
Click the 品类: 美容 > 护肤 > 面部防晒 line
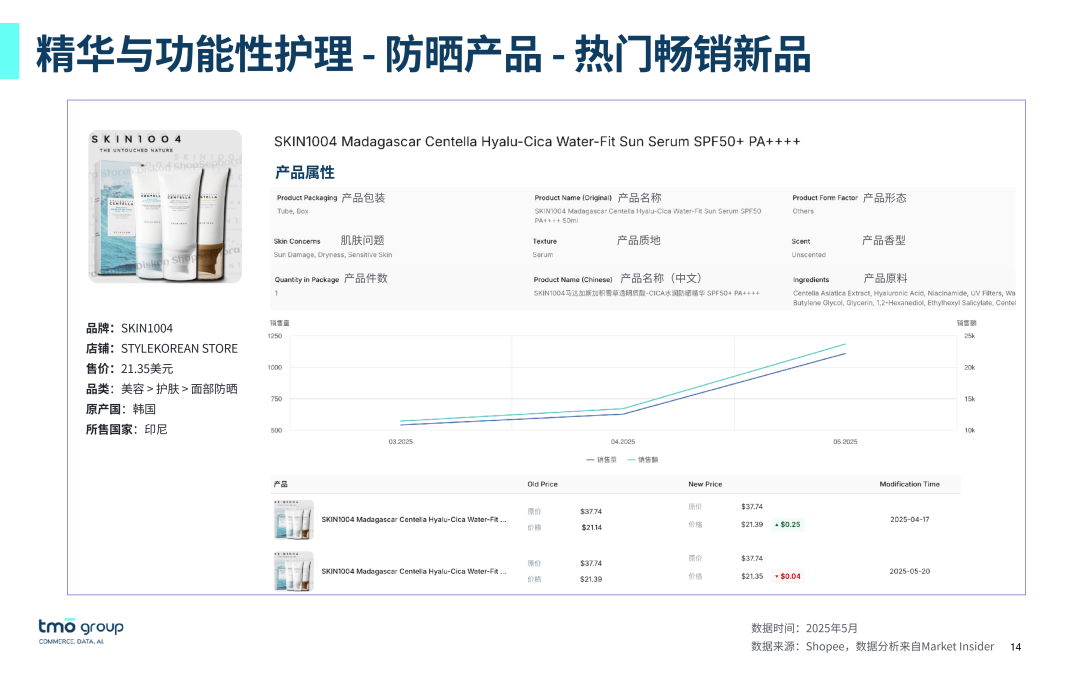tap(162, 388)
